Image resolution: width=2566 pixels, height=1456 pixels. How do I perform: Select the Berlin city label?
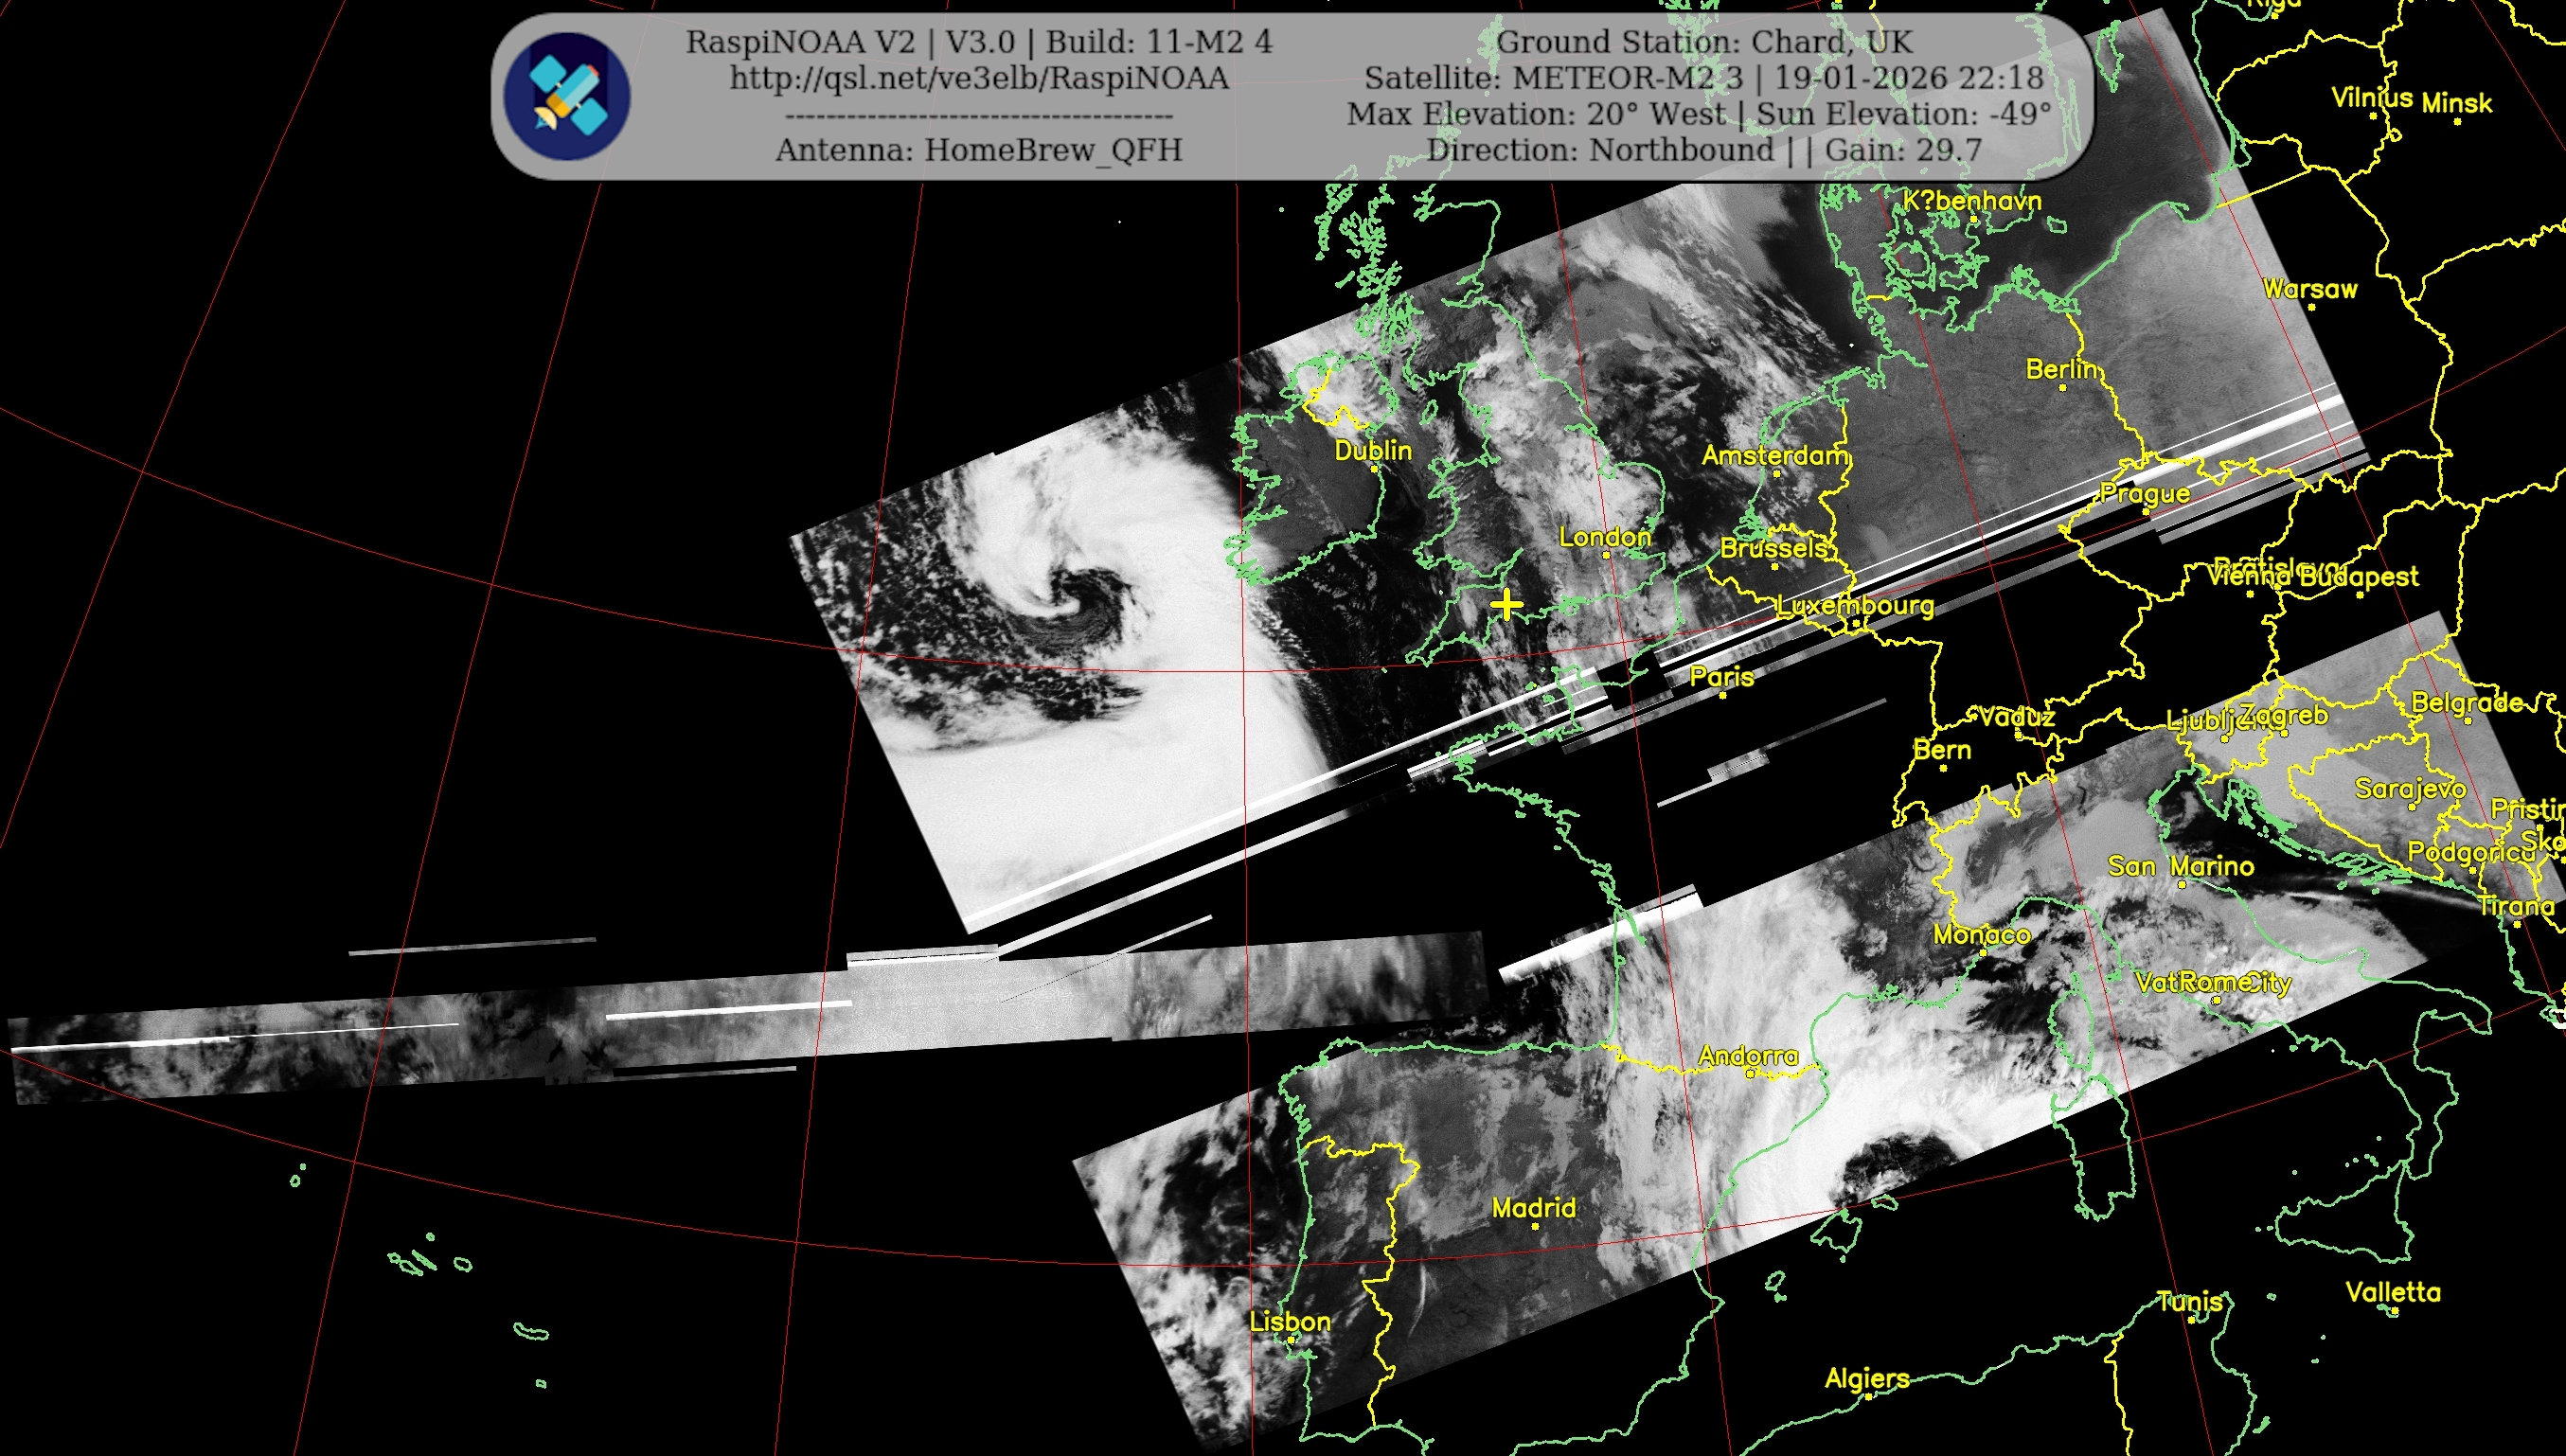click(x=2061, y=369)
